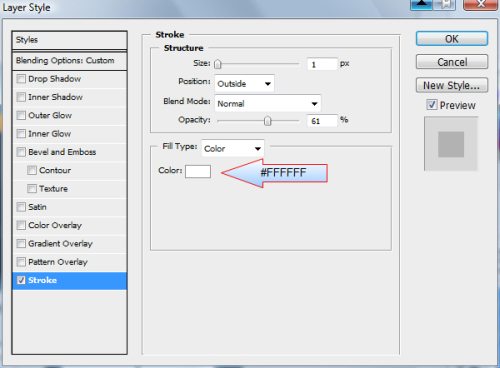Viewport: 500px width, 368px height.
Task: Click the Size slider handle
Action: (x=217, y=64)
